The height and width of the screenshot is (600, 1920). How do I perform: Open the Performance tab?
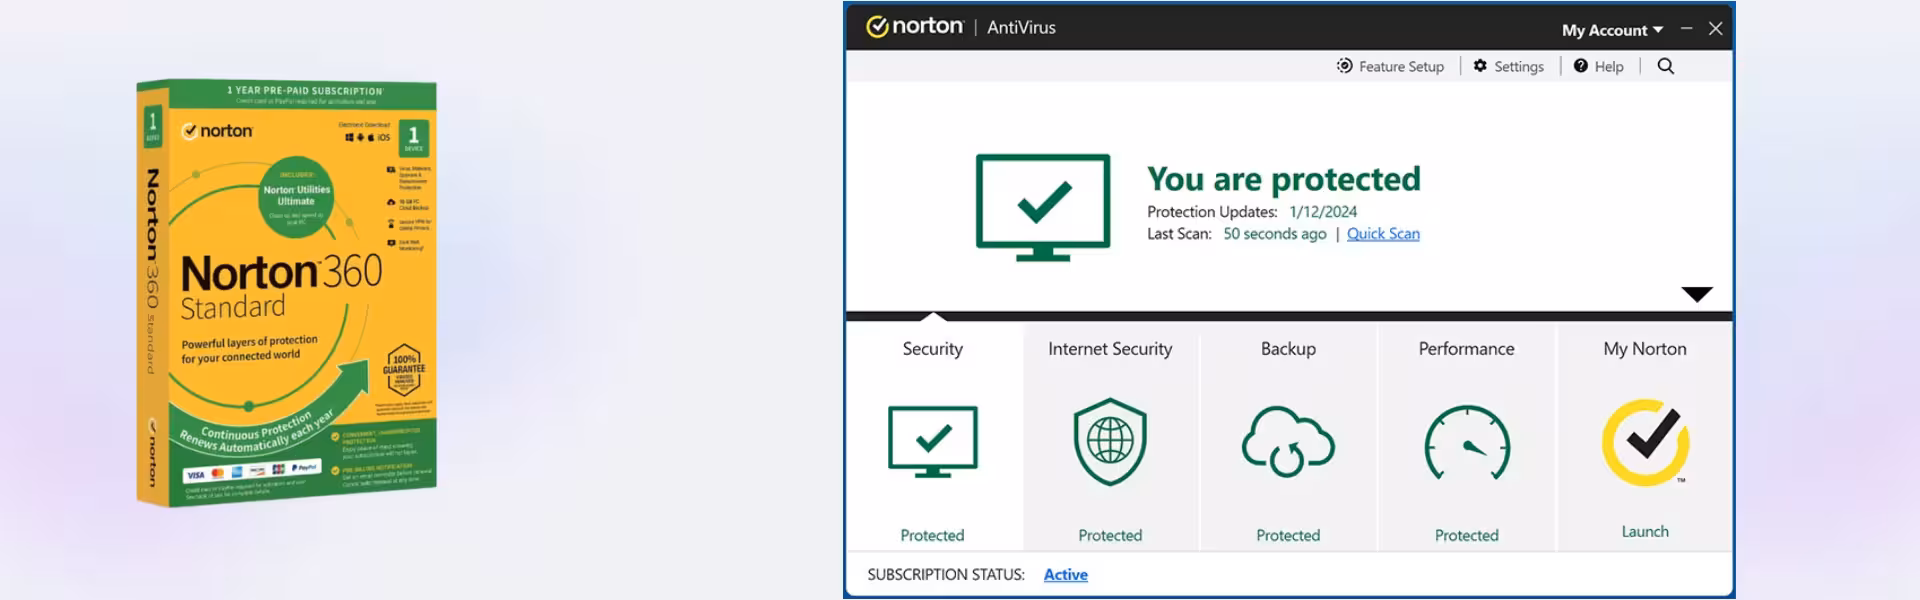[x=1467, y=349]
